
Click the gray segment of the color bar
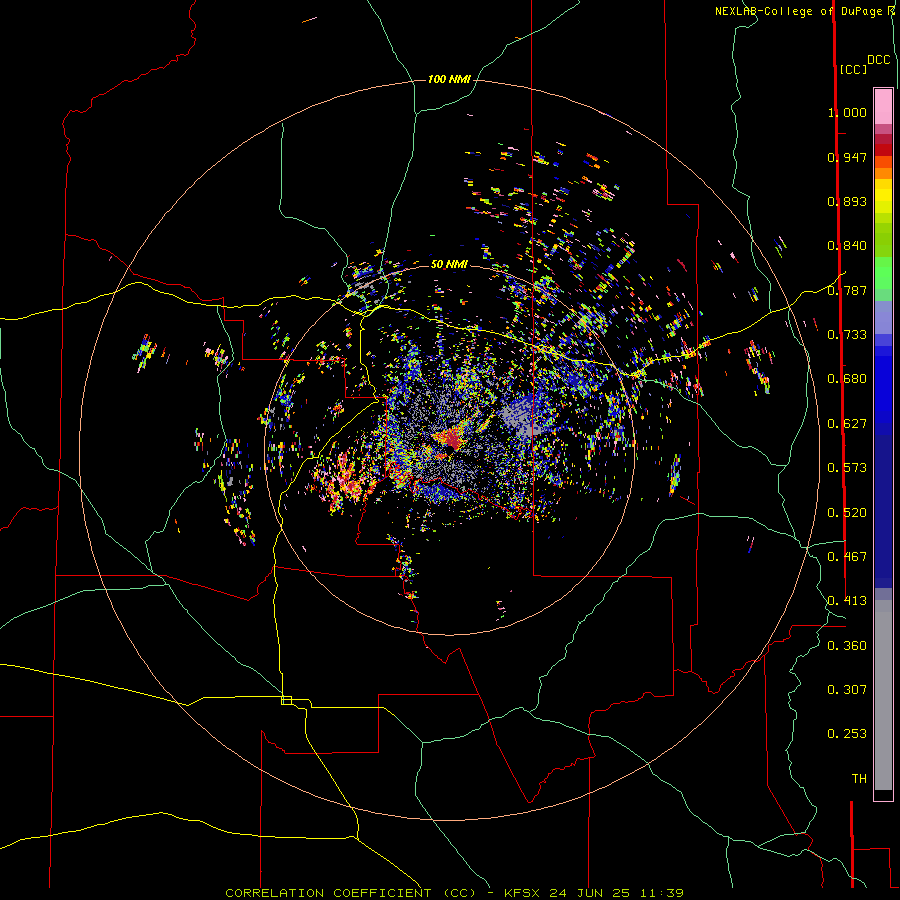(x=883, y=695)
